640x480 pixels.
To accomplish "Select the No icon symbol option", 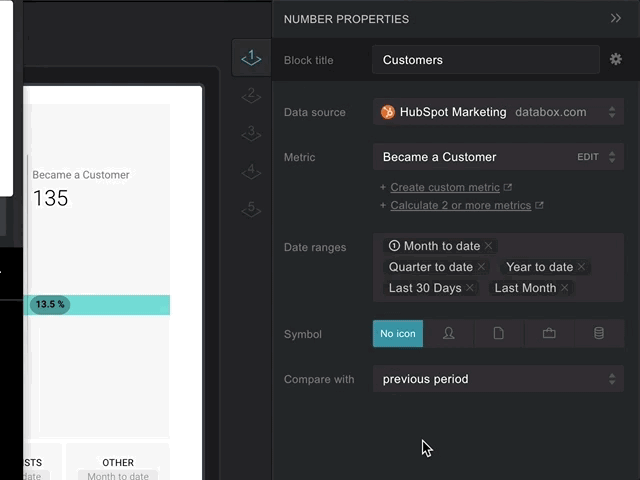I will pos(398,334).
